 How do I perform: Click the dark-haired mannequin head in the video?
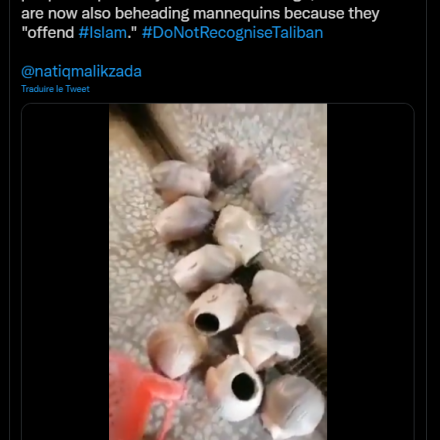pos(230,165)
